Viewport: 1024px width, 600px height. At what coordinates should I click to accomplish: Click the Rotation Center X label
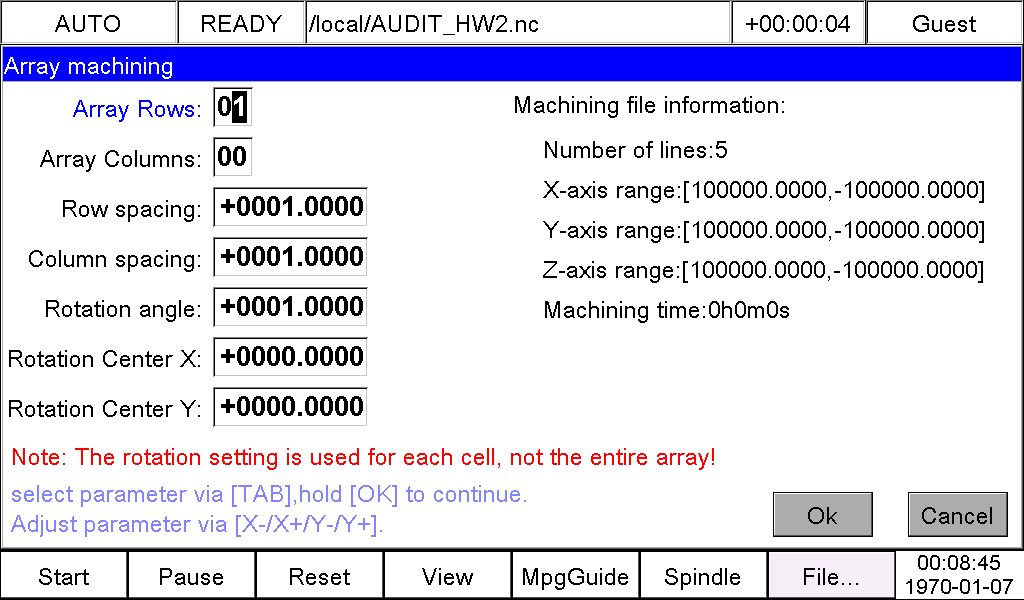click(104, 358)
